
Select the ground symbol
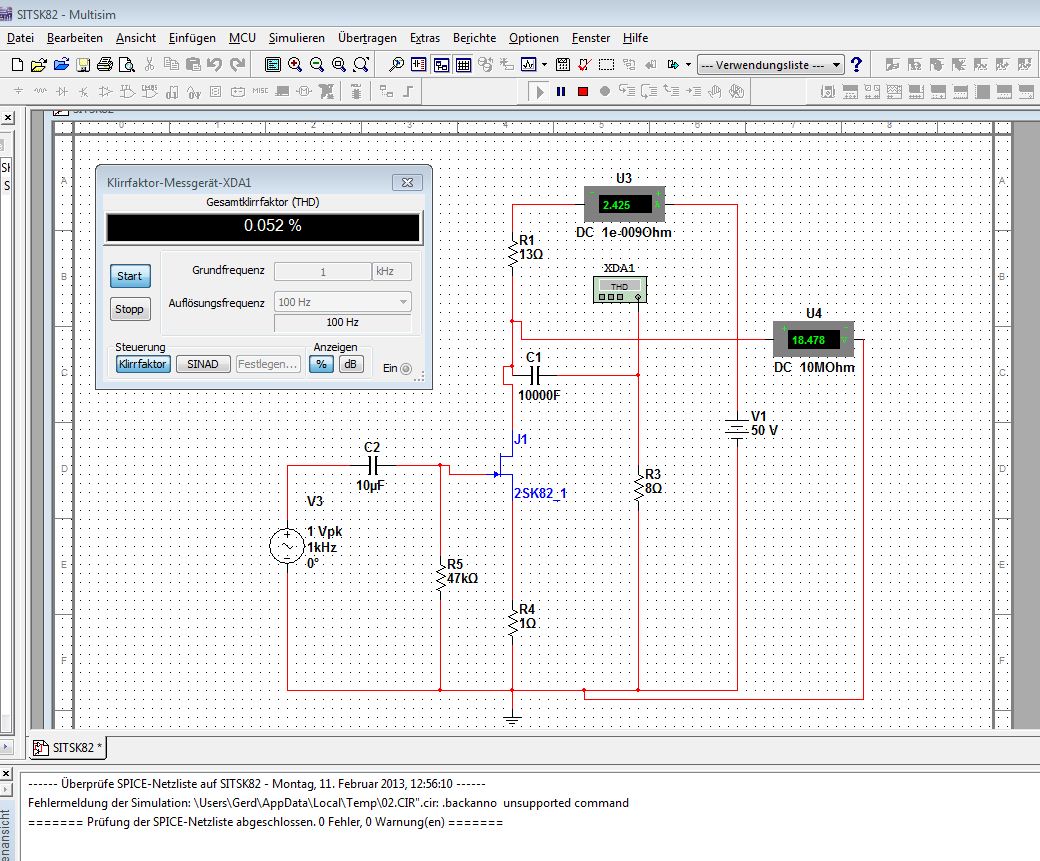511,720
